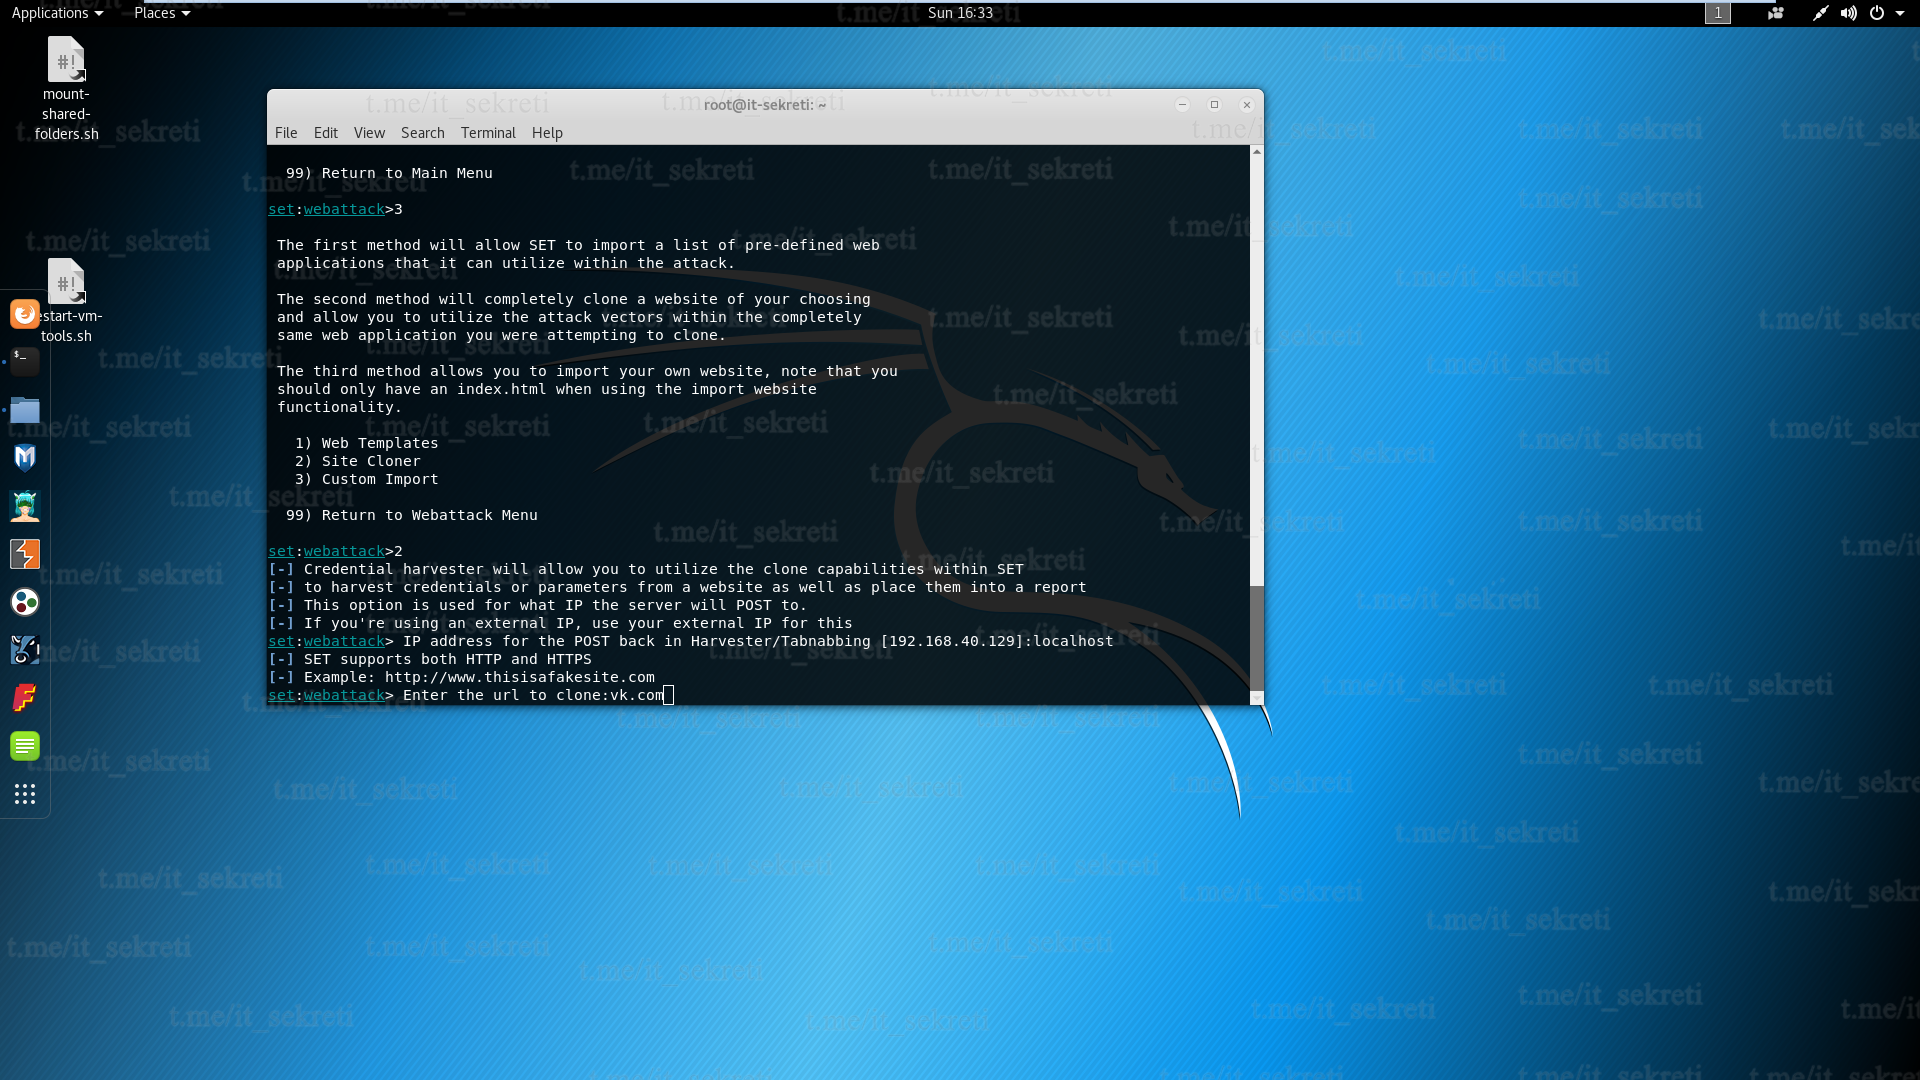Screen dimensions: 1920x1080
Task: Click the terminal vertical scrollbar thumb
Action: coord(1257,637)
